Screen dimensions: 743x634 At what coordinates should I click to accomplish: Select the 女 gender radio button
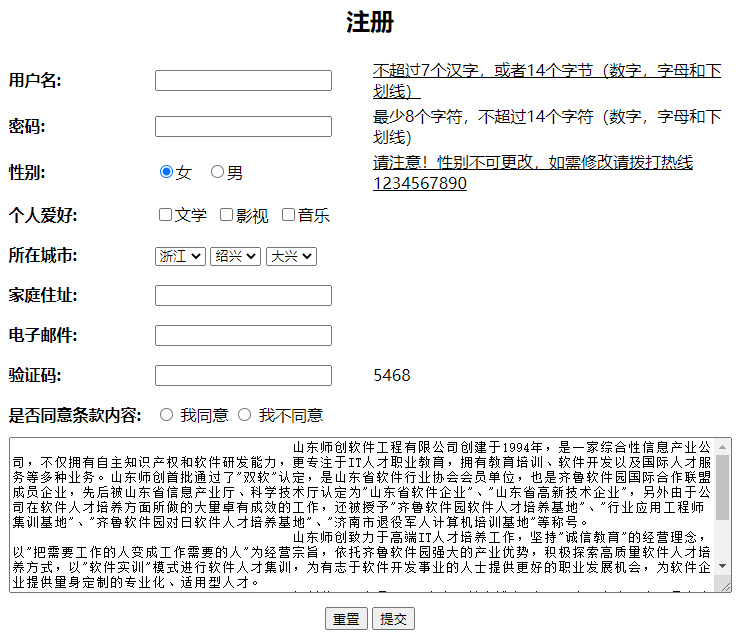point(166,172)
